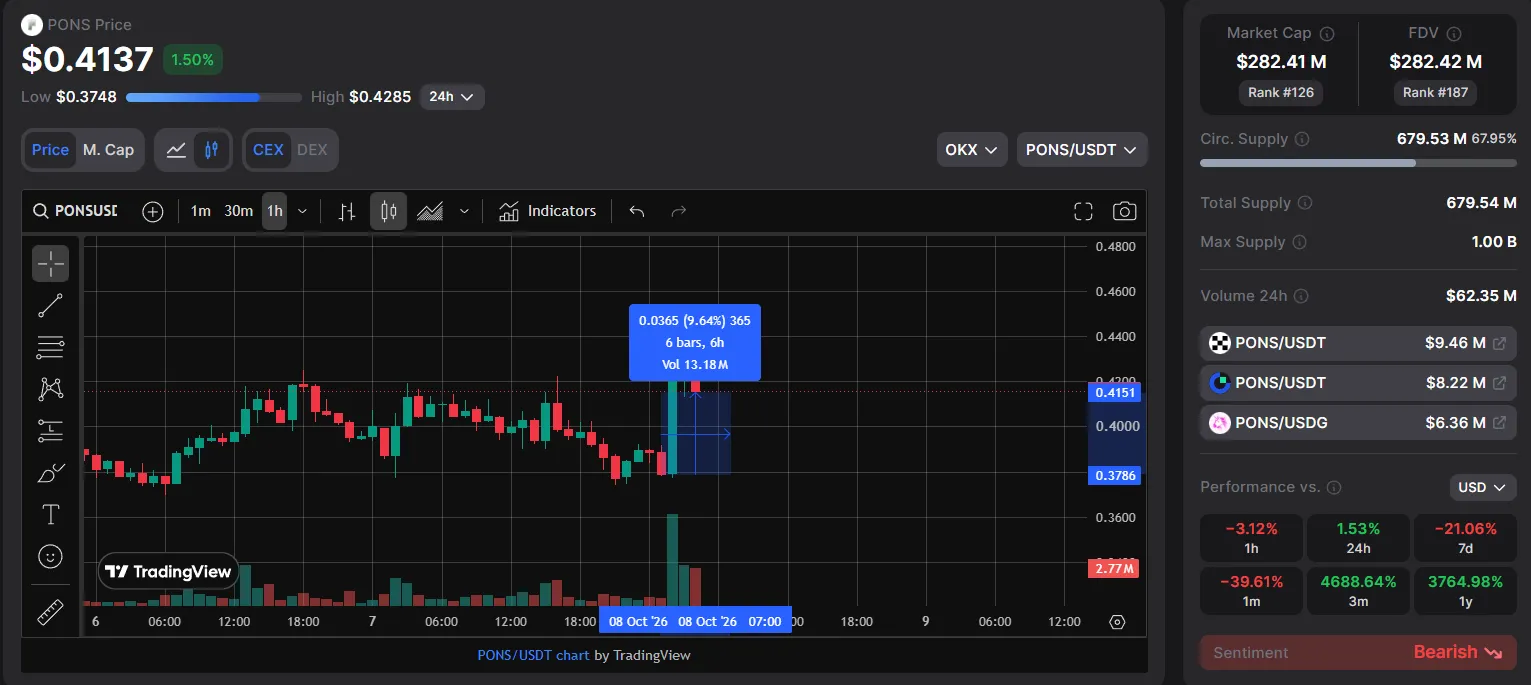Show info for Max Supply
The width and height of the screenshot is (1531, 685).
[x=1299, y=242]
